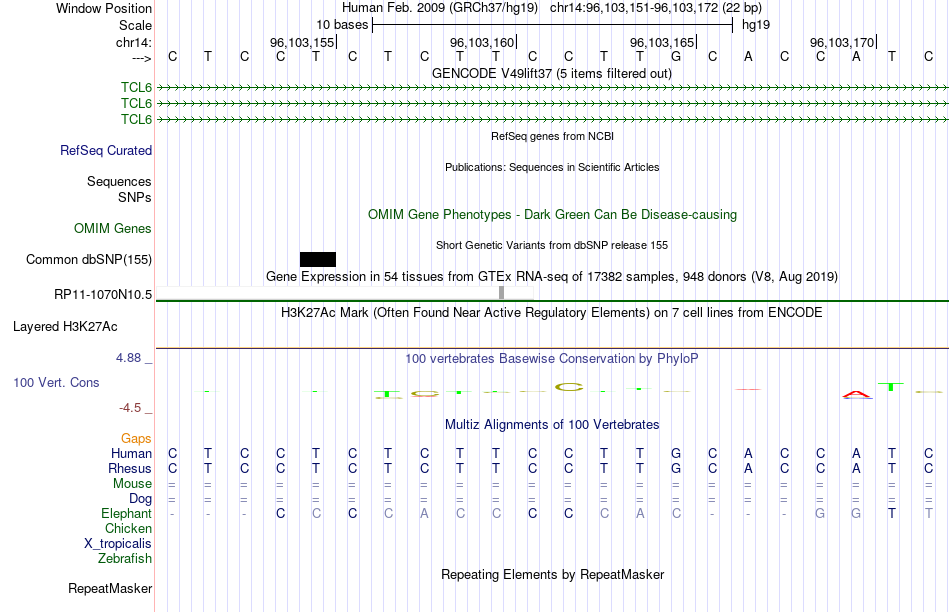Screen dimensions: 950x612
Task: Select the OMIM Genes track label
Action: pos(113,228)
